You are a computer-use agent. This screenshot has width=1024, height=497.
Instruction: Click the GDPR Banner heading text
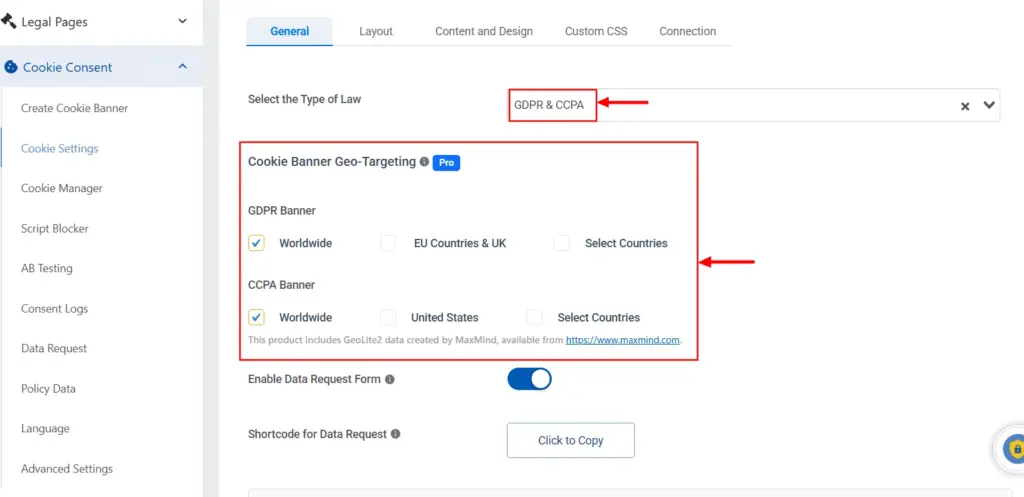pos(282,210)
